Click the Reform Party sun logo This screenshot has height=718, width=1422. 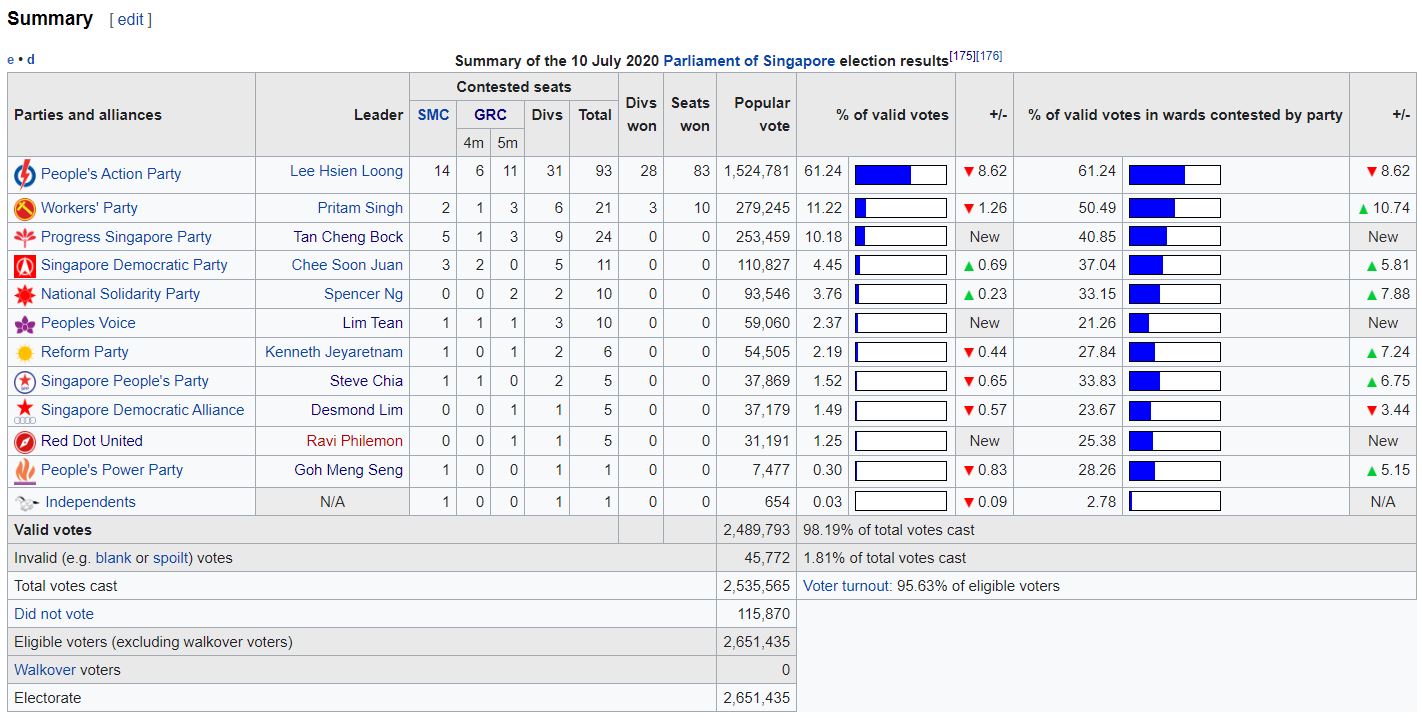[25, 353]
